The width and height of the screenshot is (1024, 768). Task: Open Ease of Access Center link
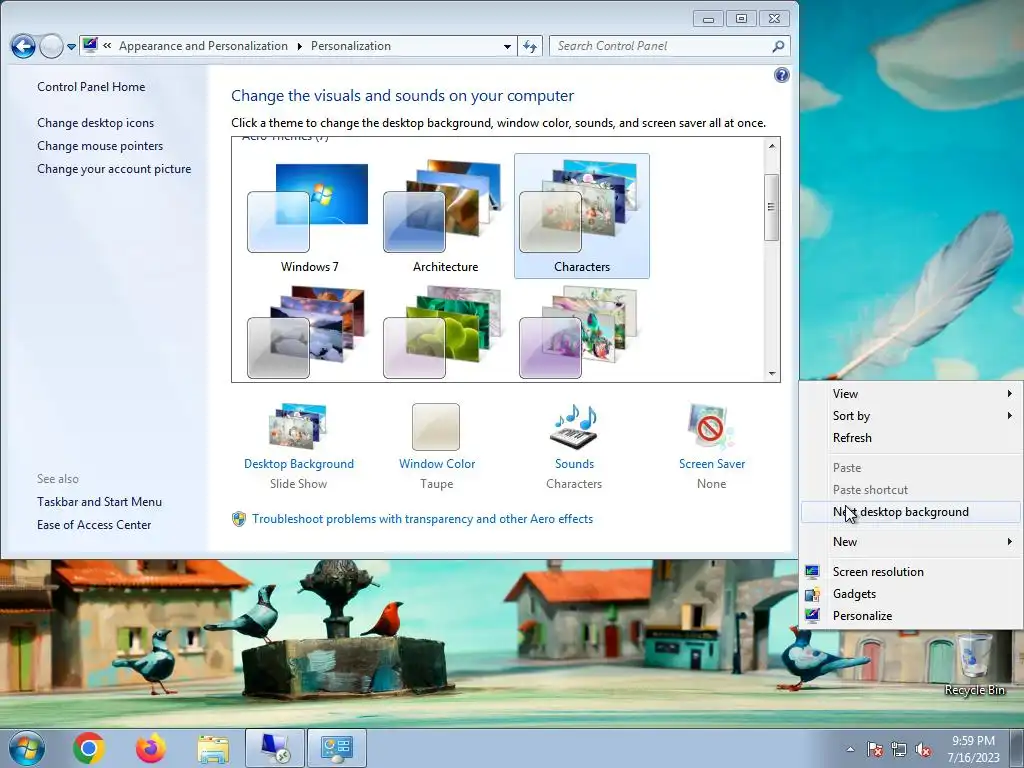click(x=94, y=524)
